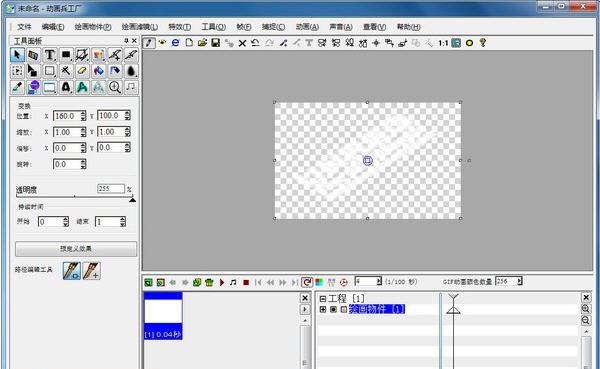Stop animation playback with red square

tap(246, 282)
